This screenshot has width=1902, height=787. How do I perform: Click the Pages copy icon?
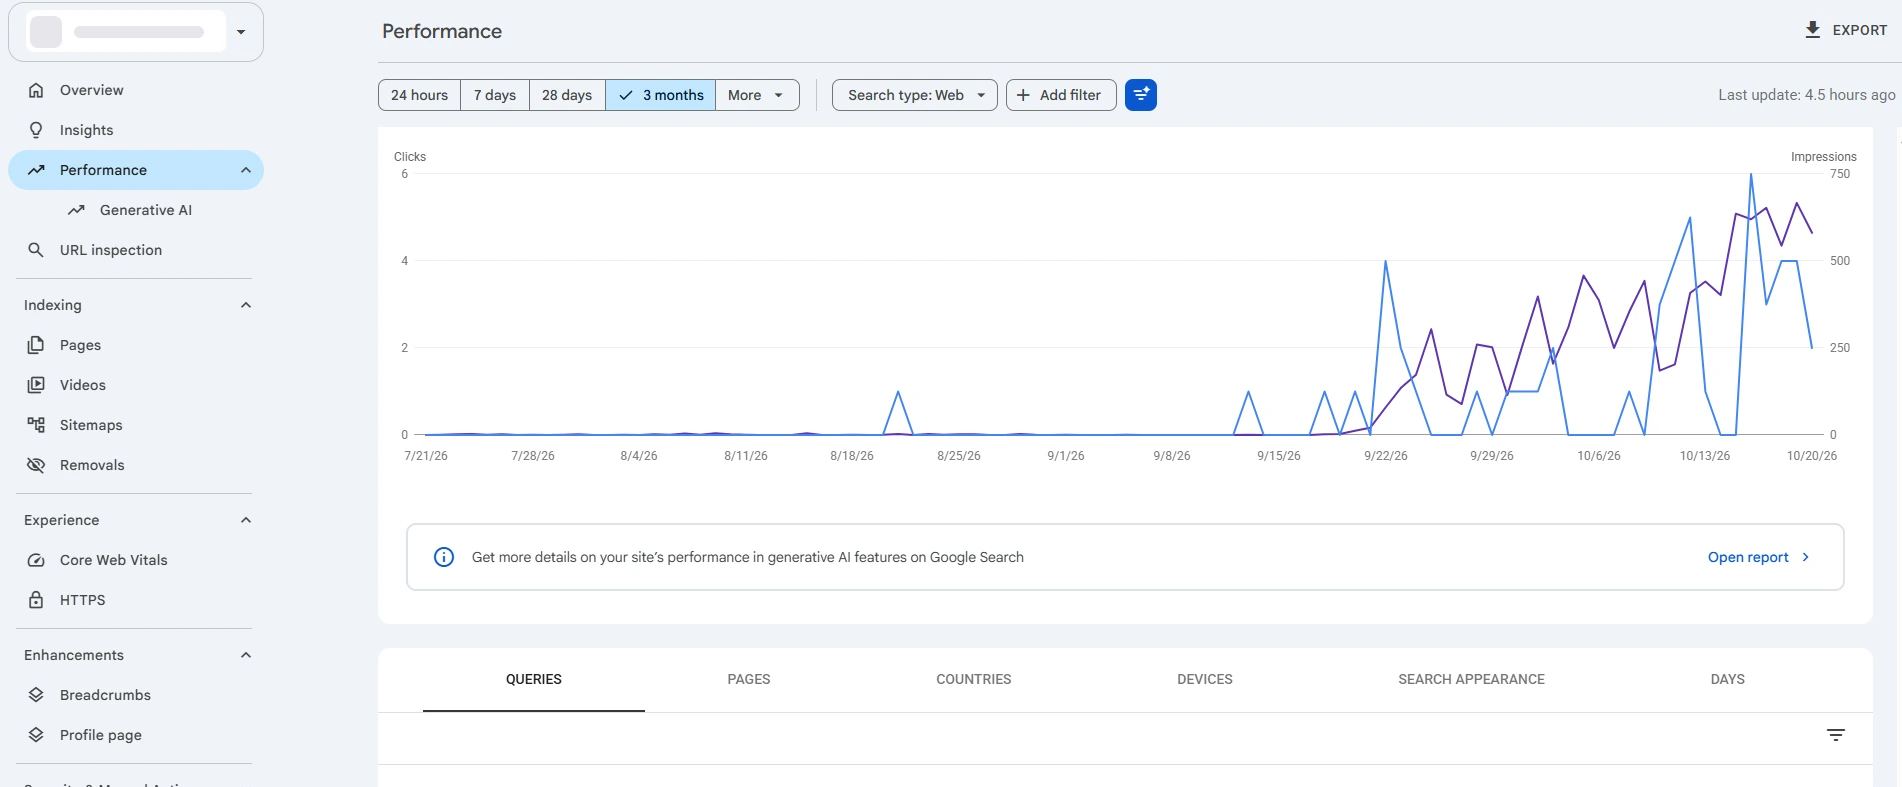36,345
